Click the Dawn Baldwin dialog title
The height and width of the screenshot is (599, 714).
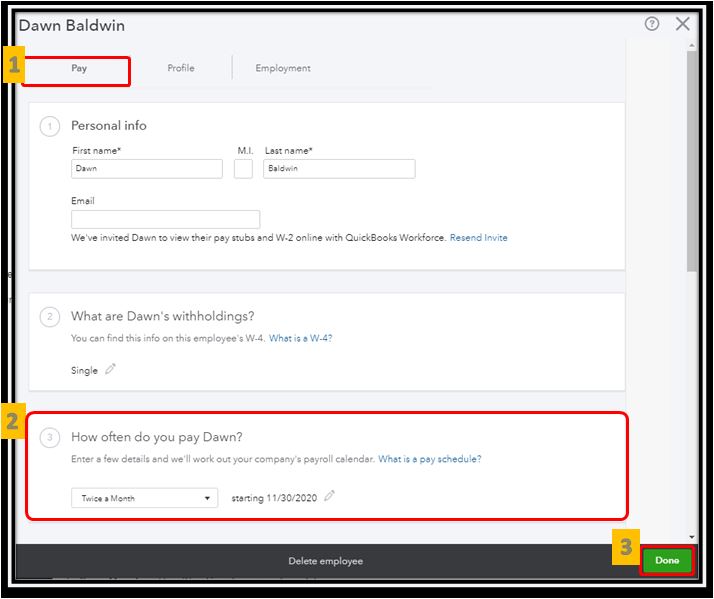coord(72,26)
